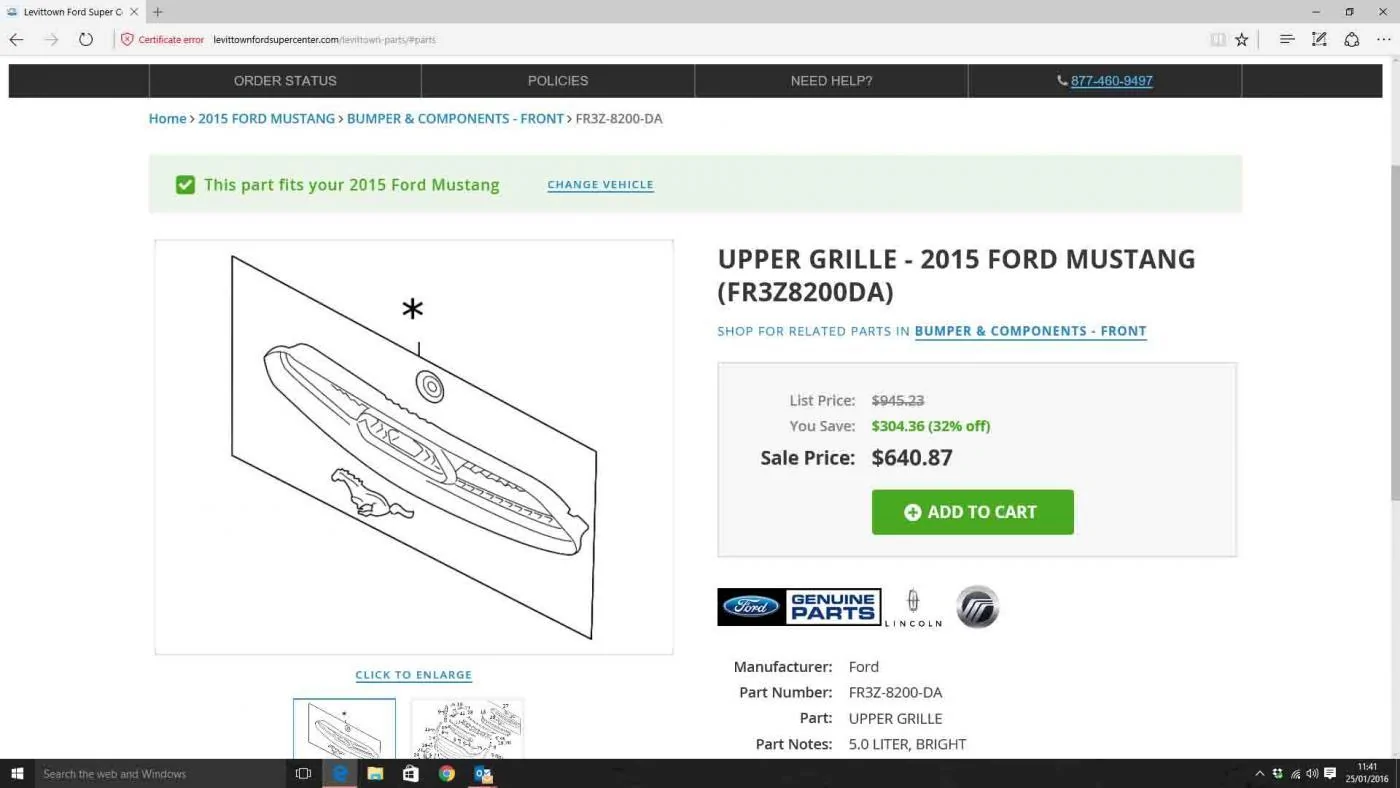Click the ADD TO CART button
The width and height of the screenshot is (1400, 788).
tap(972, 512)
